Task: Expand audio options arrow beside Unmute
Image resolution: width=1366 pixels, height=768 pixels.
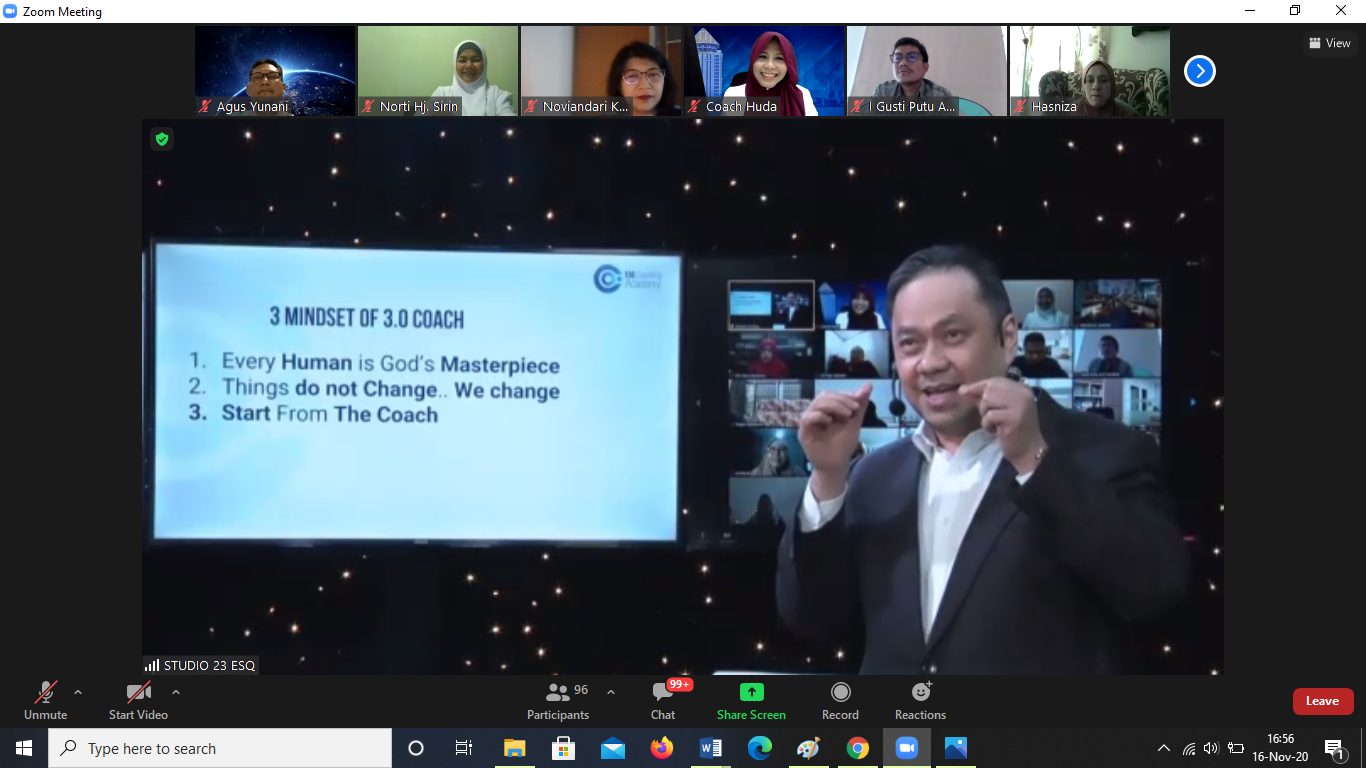Action: click(78, 692)
